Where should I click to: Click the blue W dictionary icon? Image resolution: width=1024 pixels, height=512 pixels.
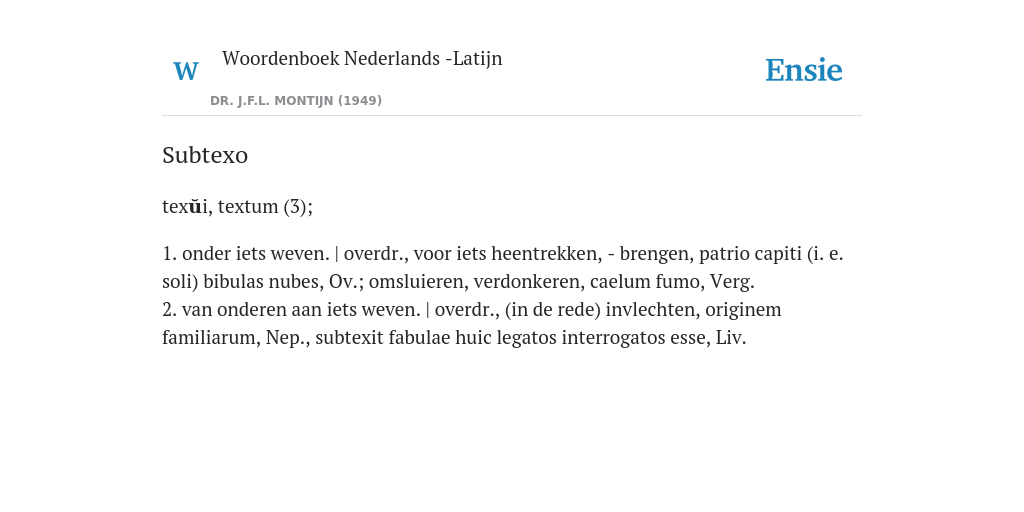click(x=185, y=71)
